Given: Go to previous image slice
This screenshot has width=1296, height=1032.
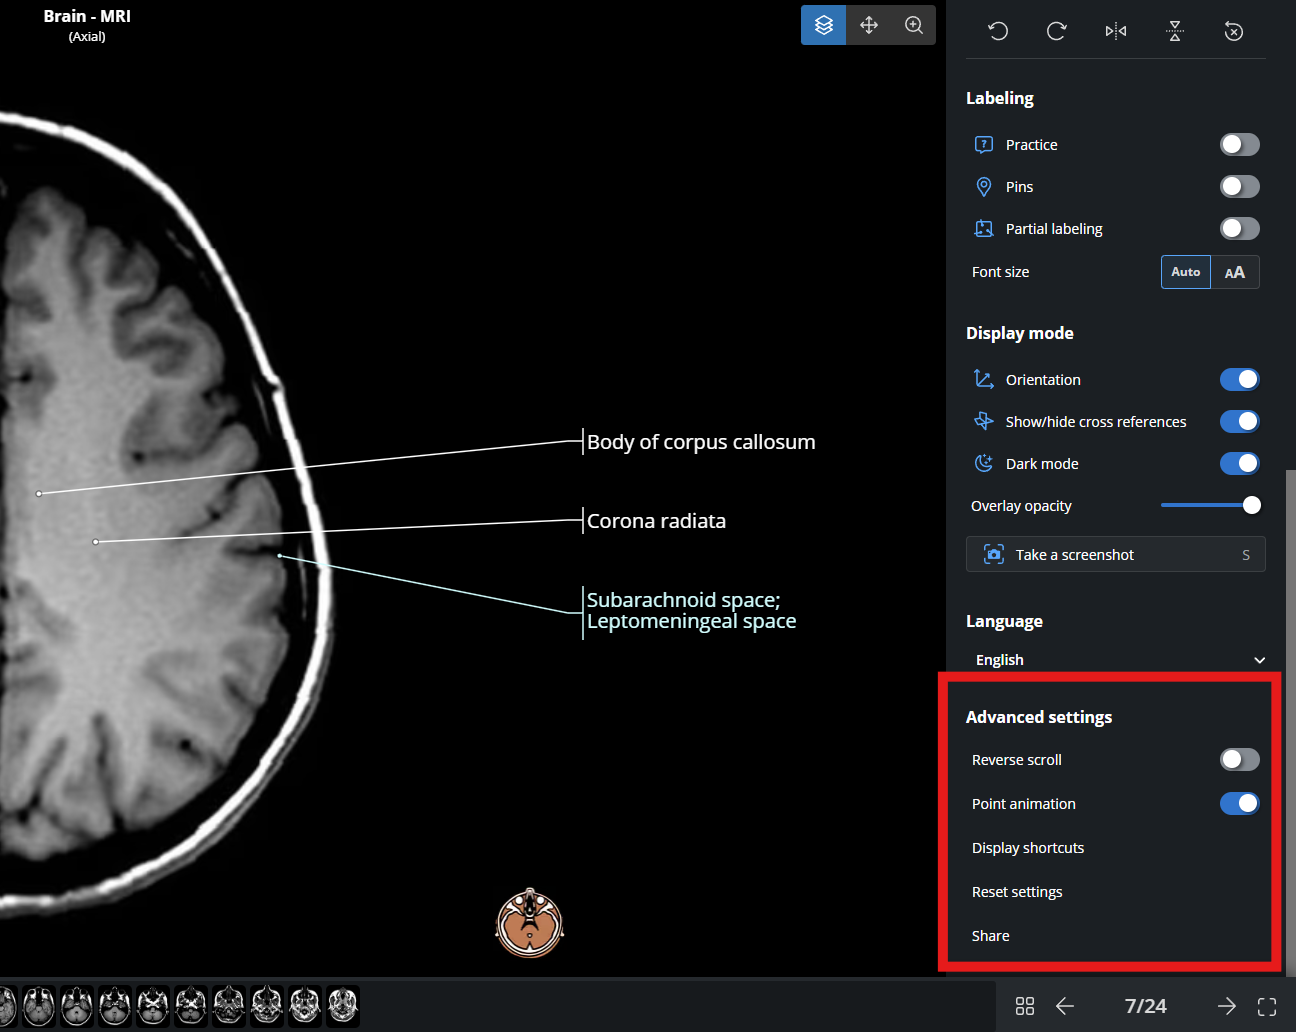Looking at the screenshot, I should [x=1065, y=1006].
